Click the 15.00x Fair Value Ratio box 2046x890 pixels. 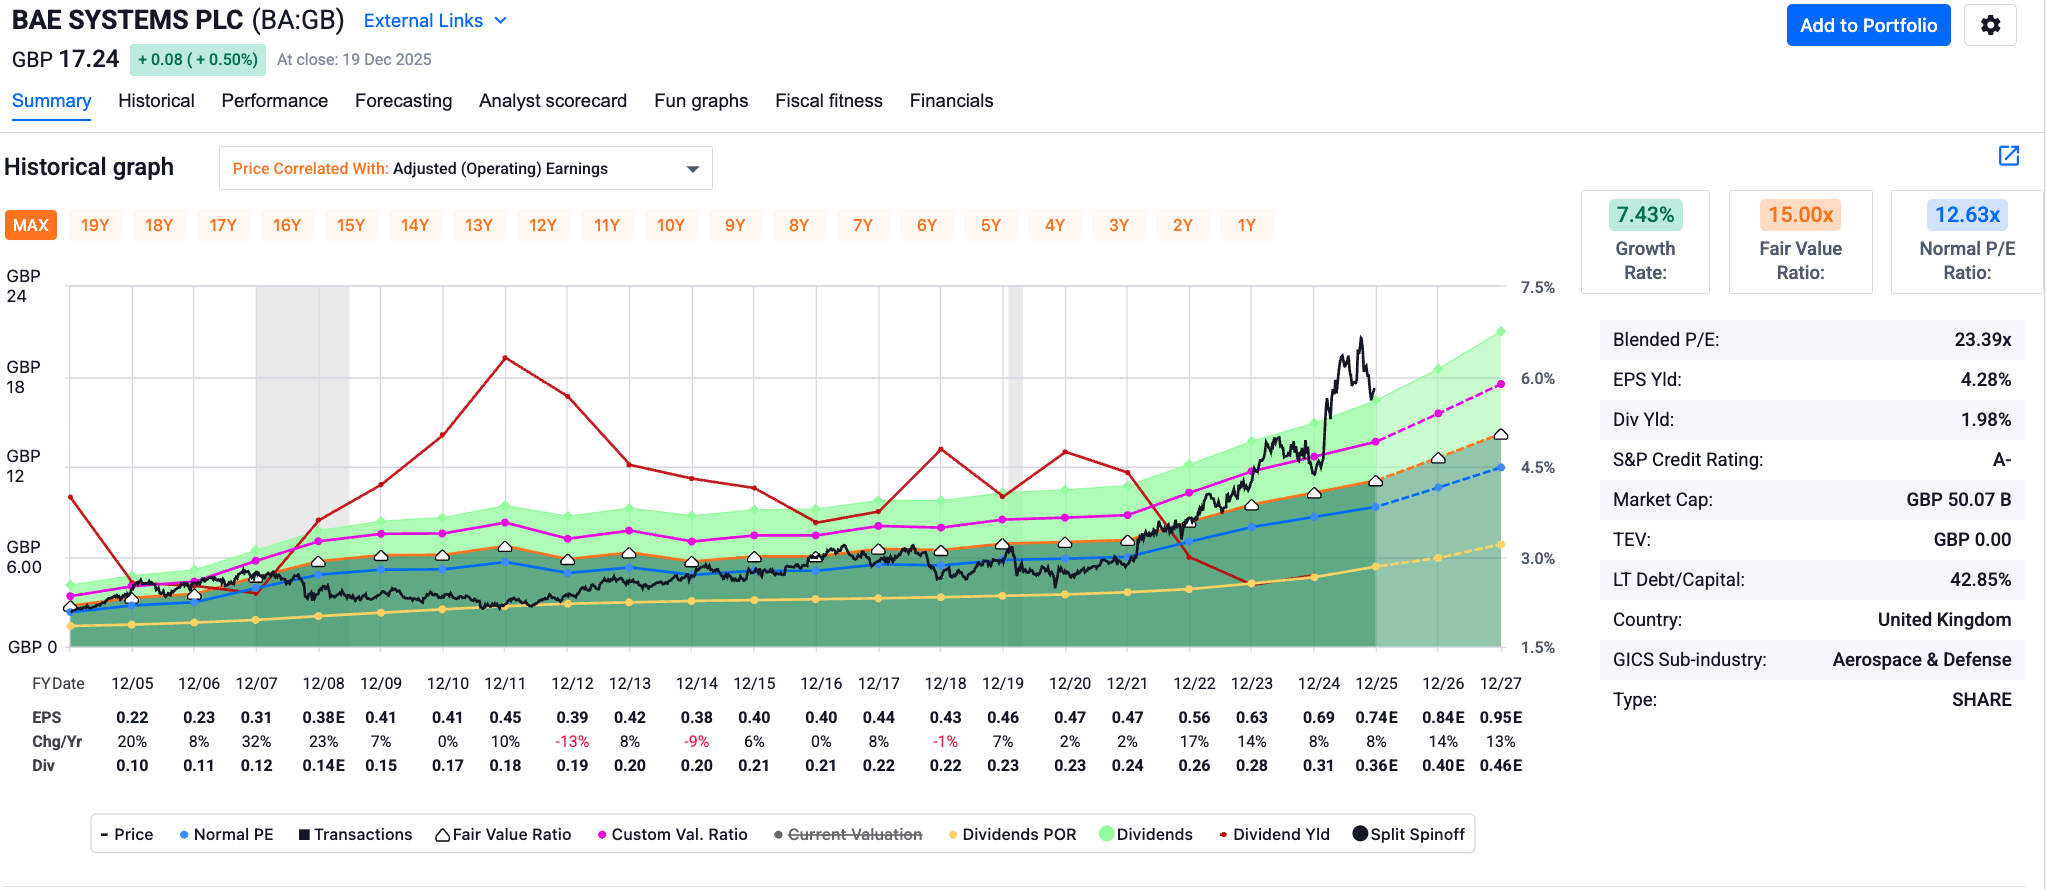click(x=1800, y=242)
